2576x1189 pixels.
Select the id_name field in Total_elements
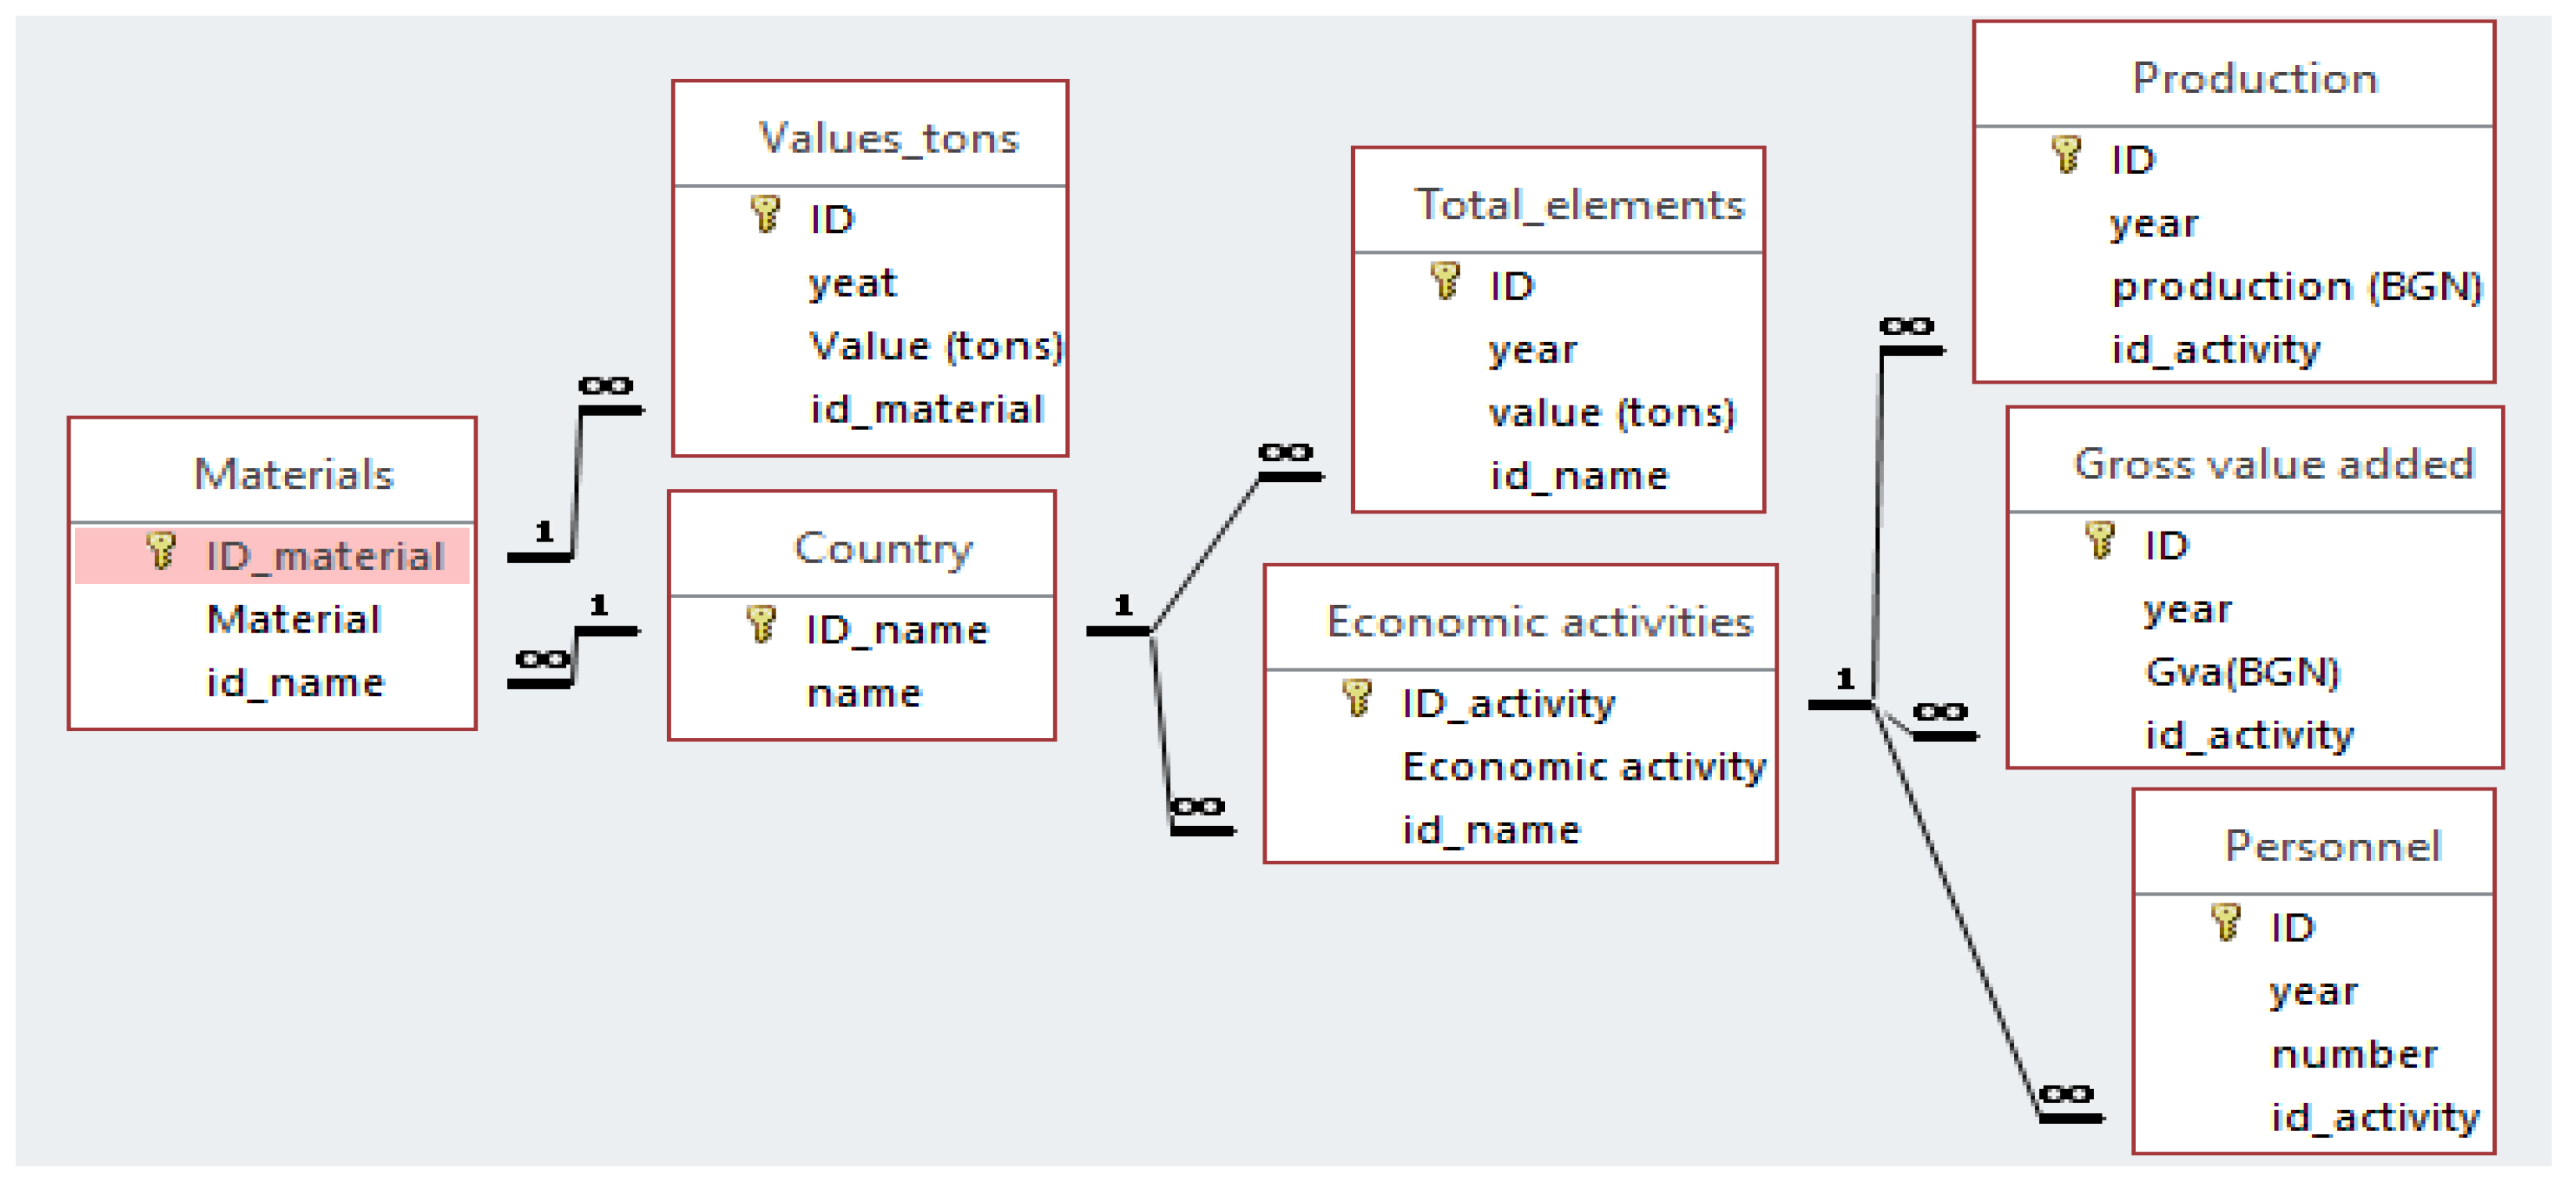[x=1579, y=476]
